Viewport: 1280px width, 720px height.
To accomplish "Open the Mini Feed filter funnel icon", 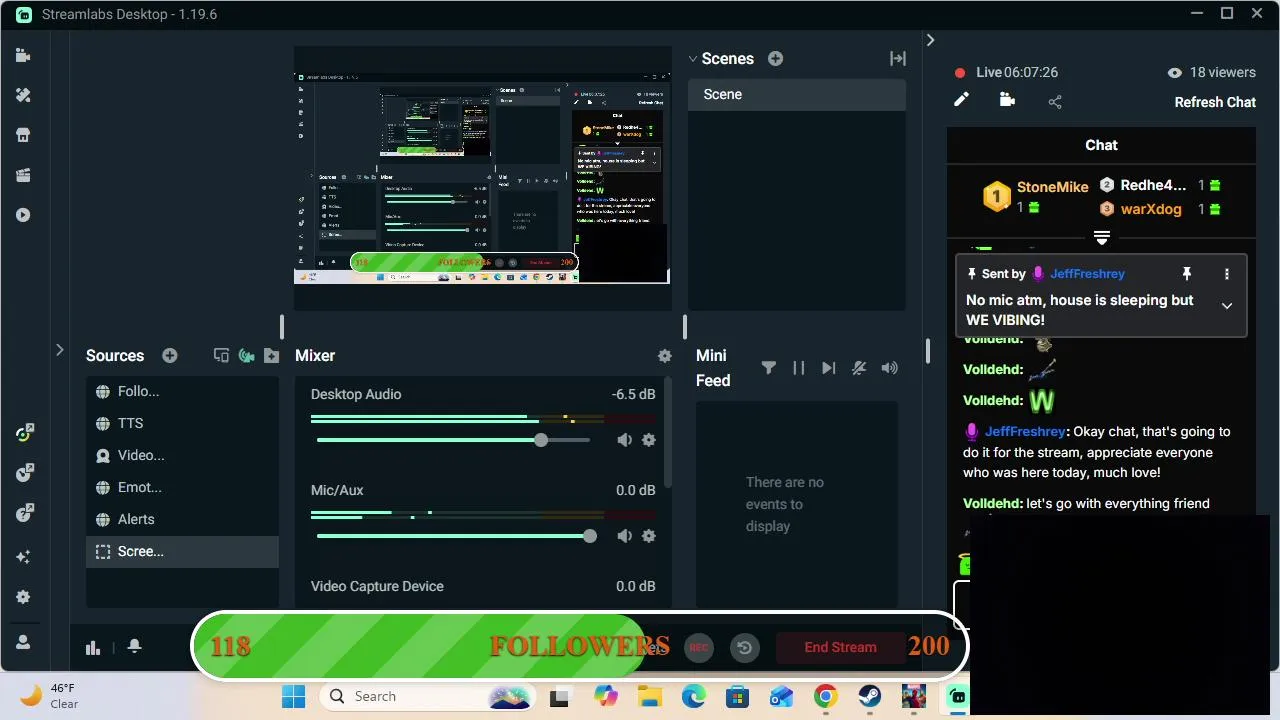I will 768,368.
